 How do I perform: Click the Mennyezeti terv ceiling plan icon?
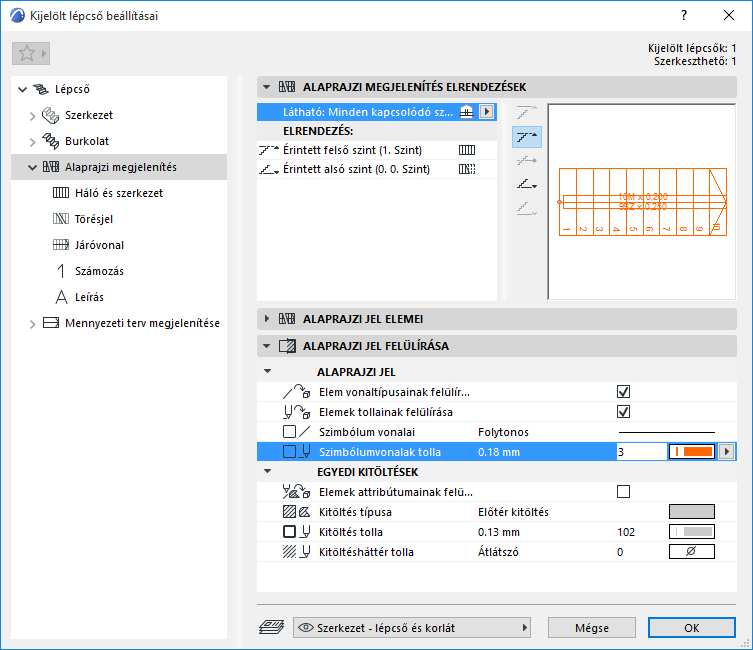click(51, 323)
